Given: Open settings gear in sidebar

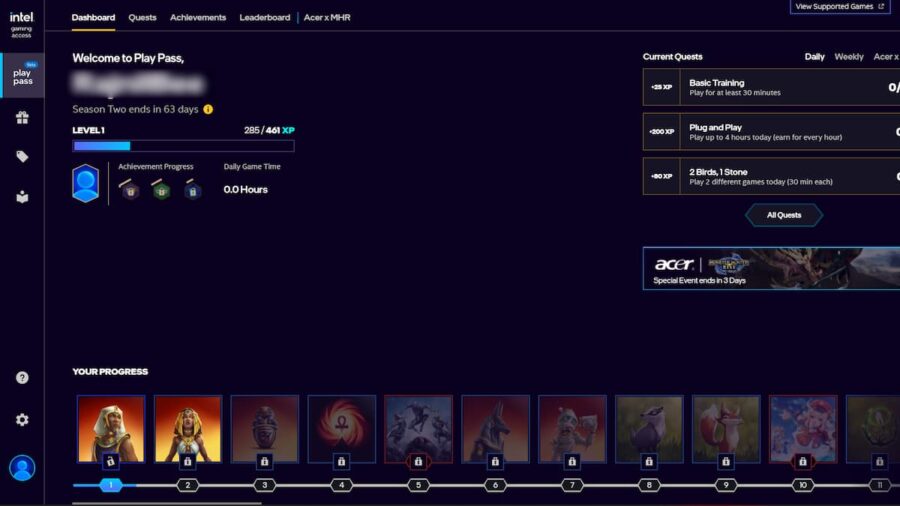Looking at the screenshot, I should click(x=22, y=420).
